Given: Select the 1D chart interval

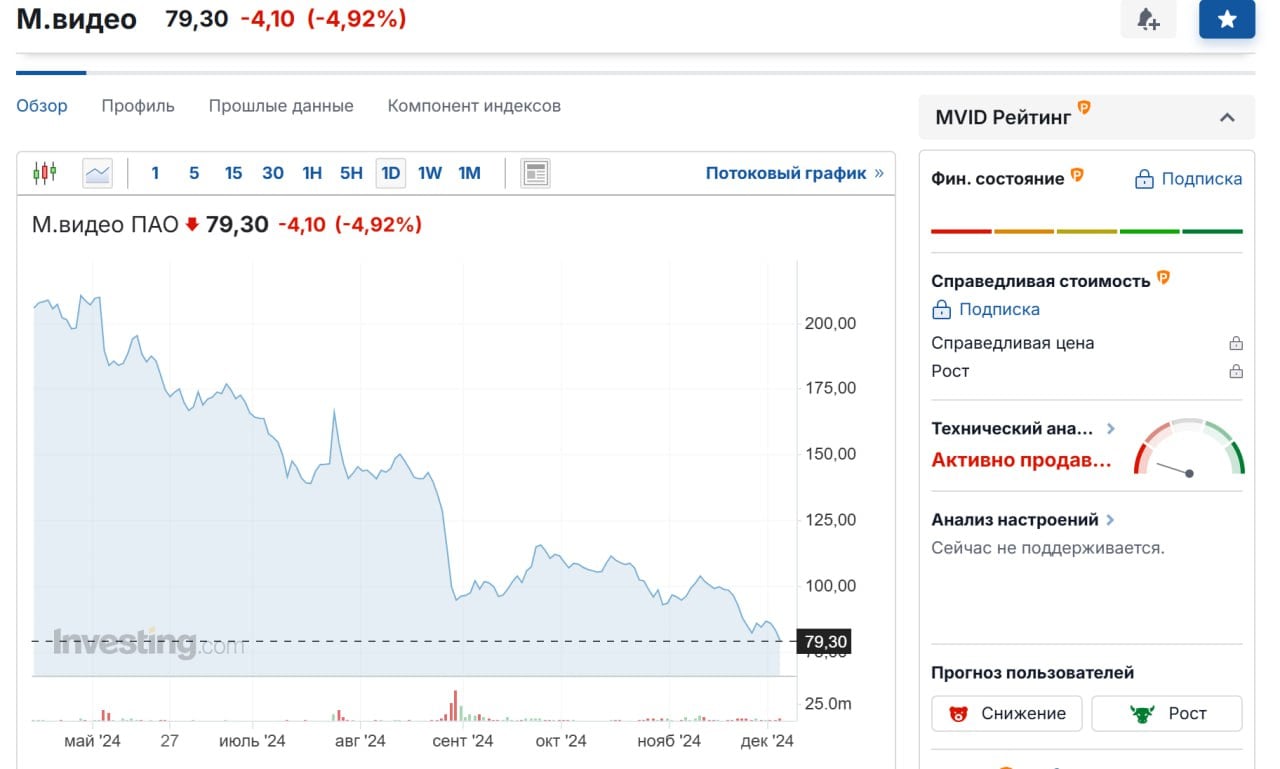Looking at the screenshot, I should [390, 173].
